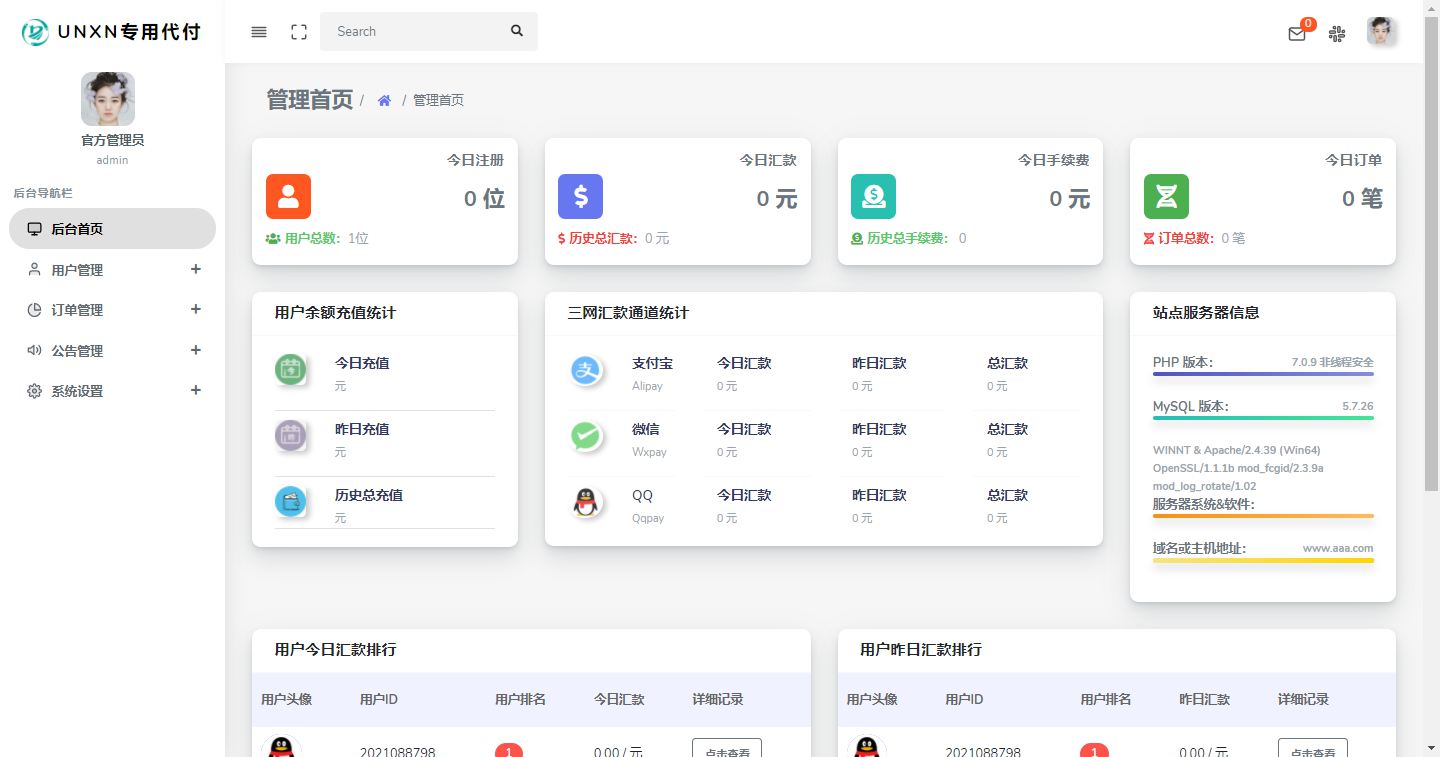Click the PHP 版本 progress bar

click(1263, 374)
